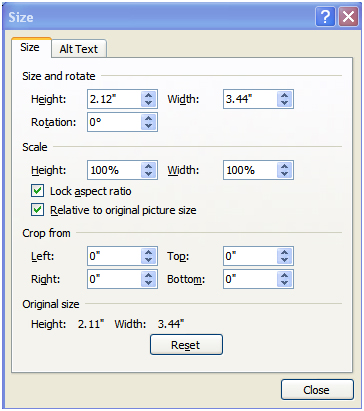Decrease Scale Height percentage

pos(149,174)
